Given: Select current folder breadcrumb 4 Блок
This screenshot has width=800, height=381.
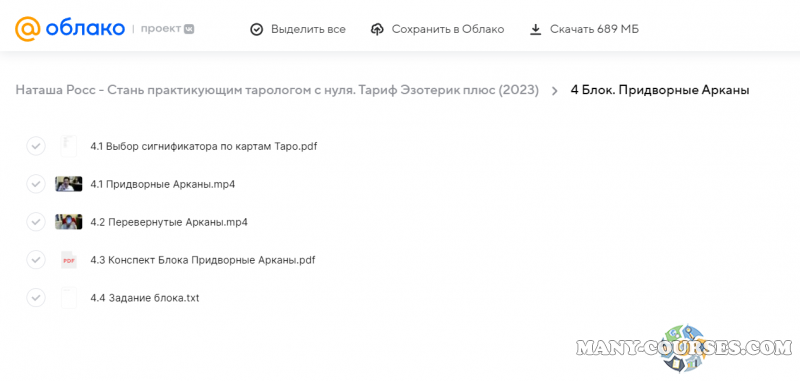Looking at the screenshot, I should (660, 91).
